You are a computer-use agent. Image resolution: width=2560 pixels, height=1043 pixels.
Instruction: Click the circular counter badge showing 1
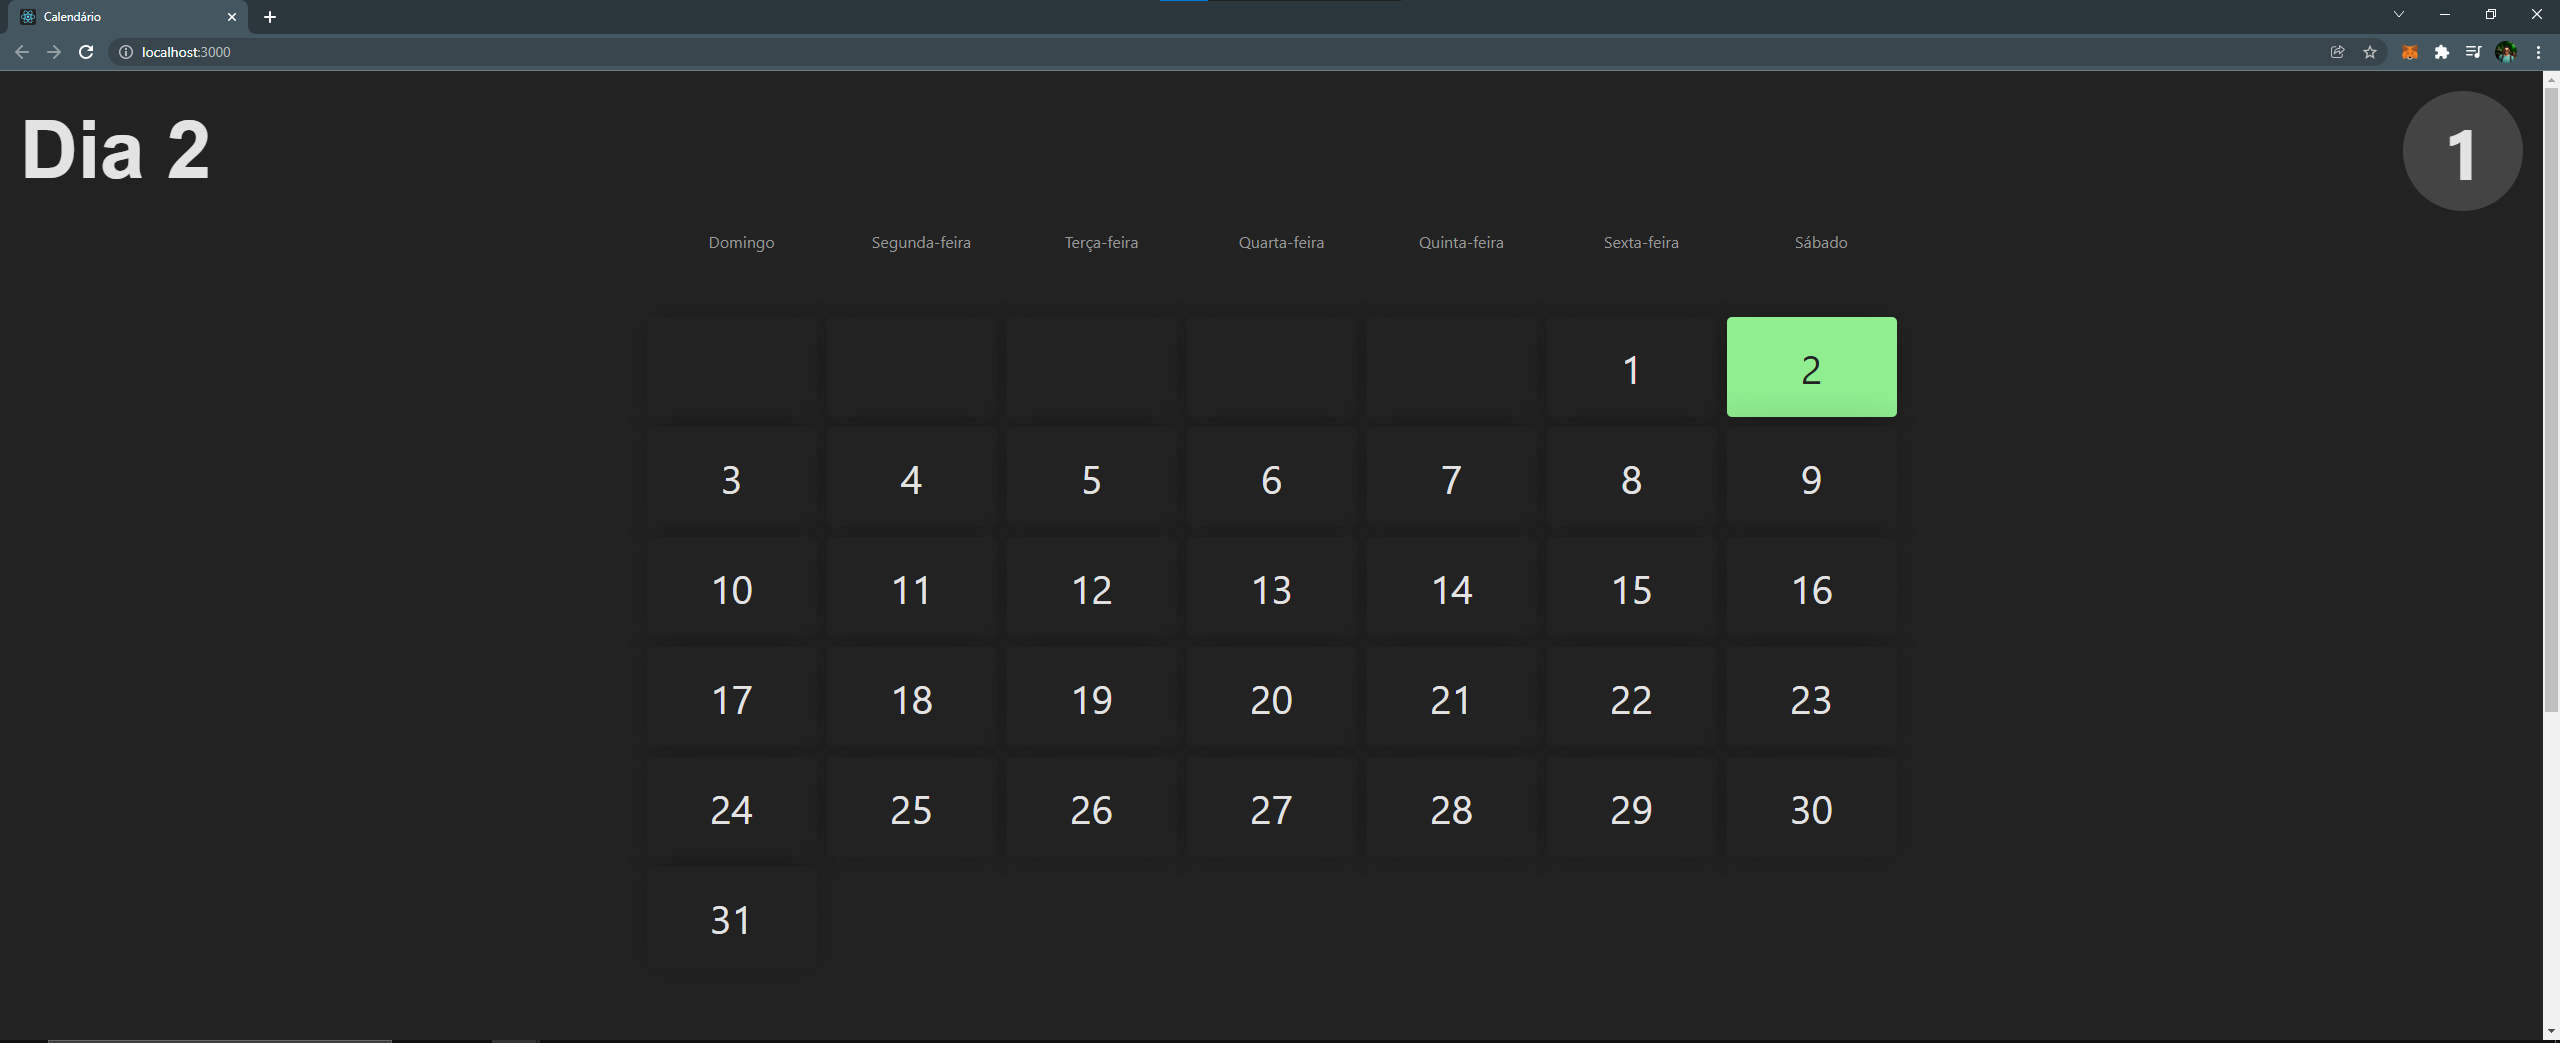tap(2461, 151)
